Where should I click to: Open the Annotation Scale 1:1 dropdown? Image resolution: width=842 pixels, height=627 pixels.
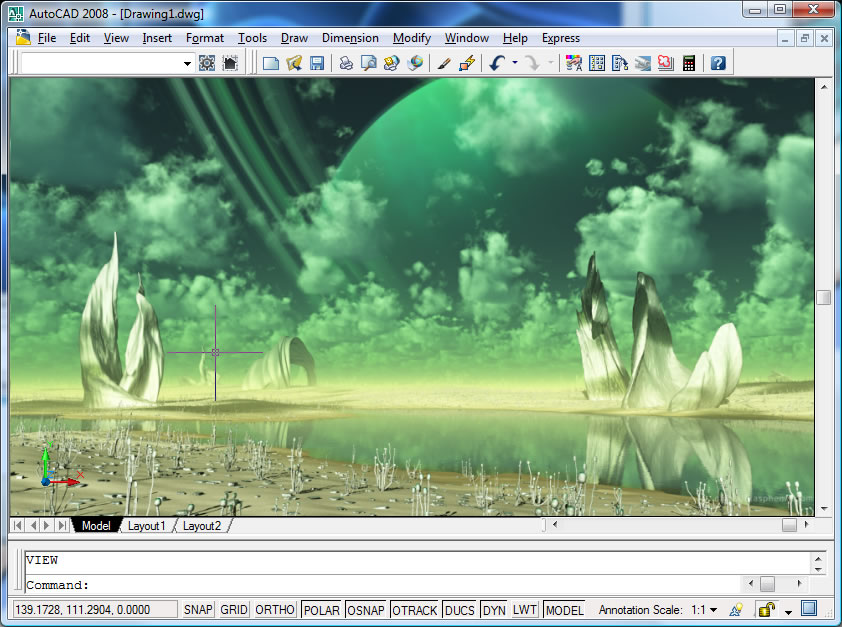point(705,610)
